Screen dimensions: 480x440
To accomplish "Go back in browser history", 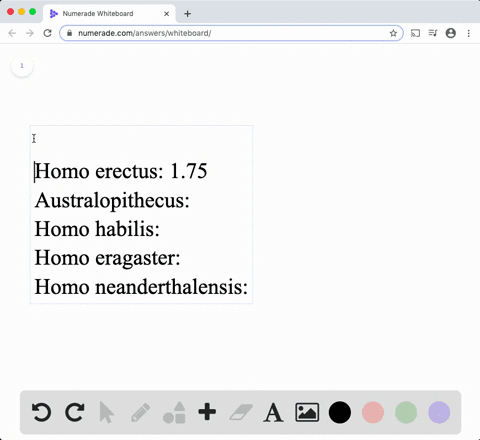I will coord(12,33).
